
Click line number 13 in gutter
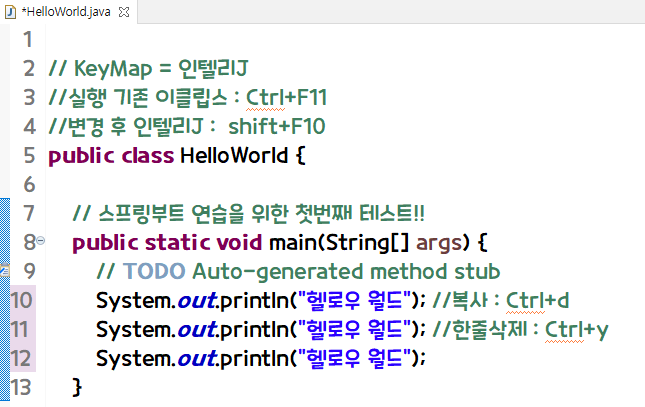(x=21, y=387)
